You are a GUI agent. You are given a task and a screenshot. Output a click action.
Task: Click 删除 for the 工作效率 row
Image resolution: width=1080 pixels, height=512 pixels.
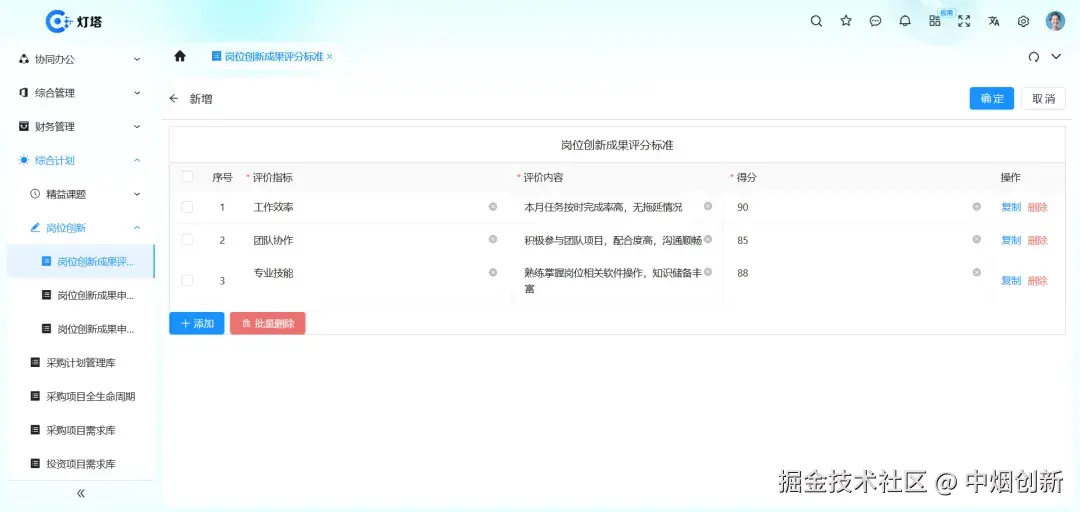click(1037, 207)
